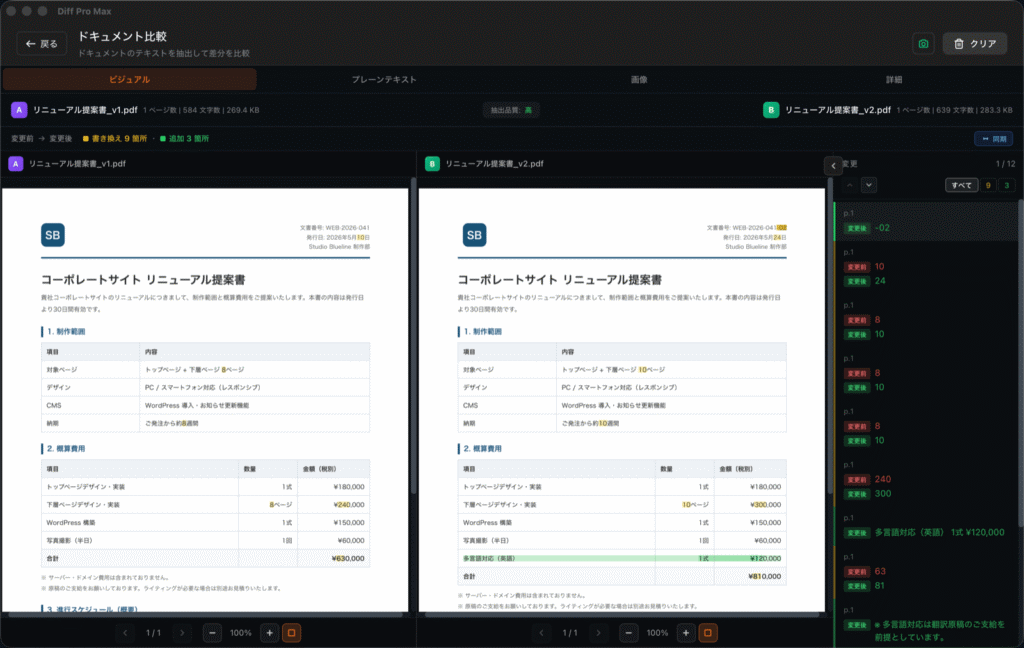Switch to the 画像 tab

point(639,79)
